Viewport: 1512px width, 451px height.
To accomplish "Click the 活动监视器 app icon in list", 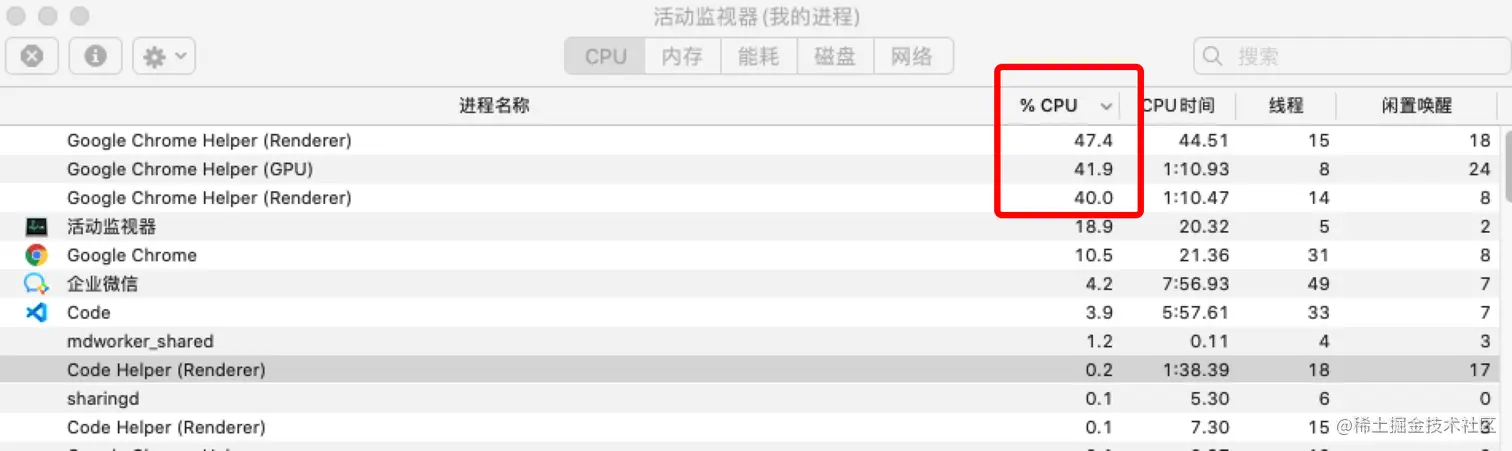I will 37,227.
